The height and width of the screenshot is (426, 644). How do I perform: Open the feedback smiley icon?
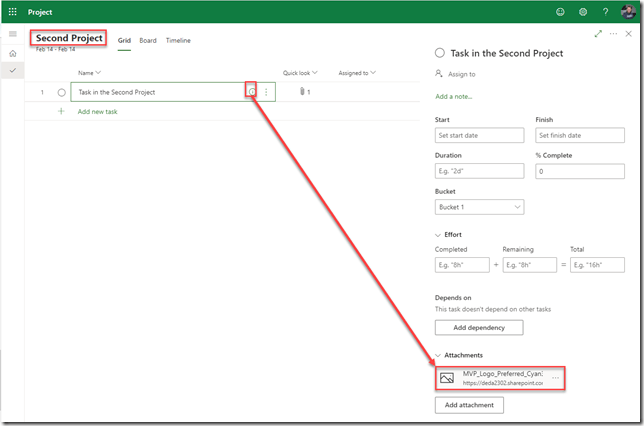point(560,12)
